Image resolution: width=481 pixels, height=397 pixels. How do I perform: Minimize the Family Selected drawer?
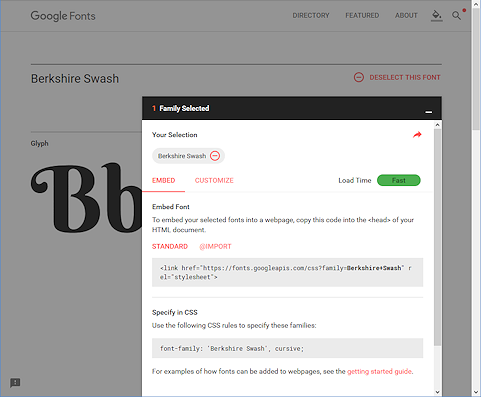[429, 112]
